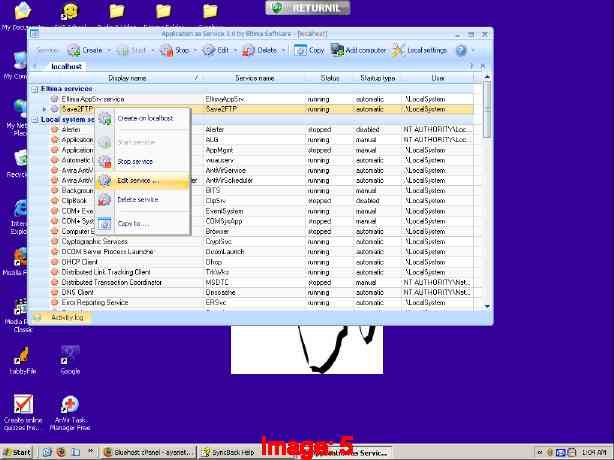Close the localhost tab with its X

[x=483, y=66]
